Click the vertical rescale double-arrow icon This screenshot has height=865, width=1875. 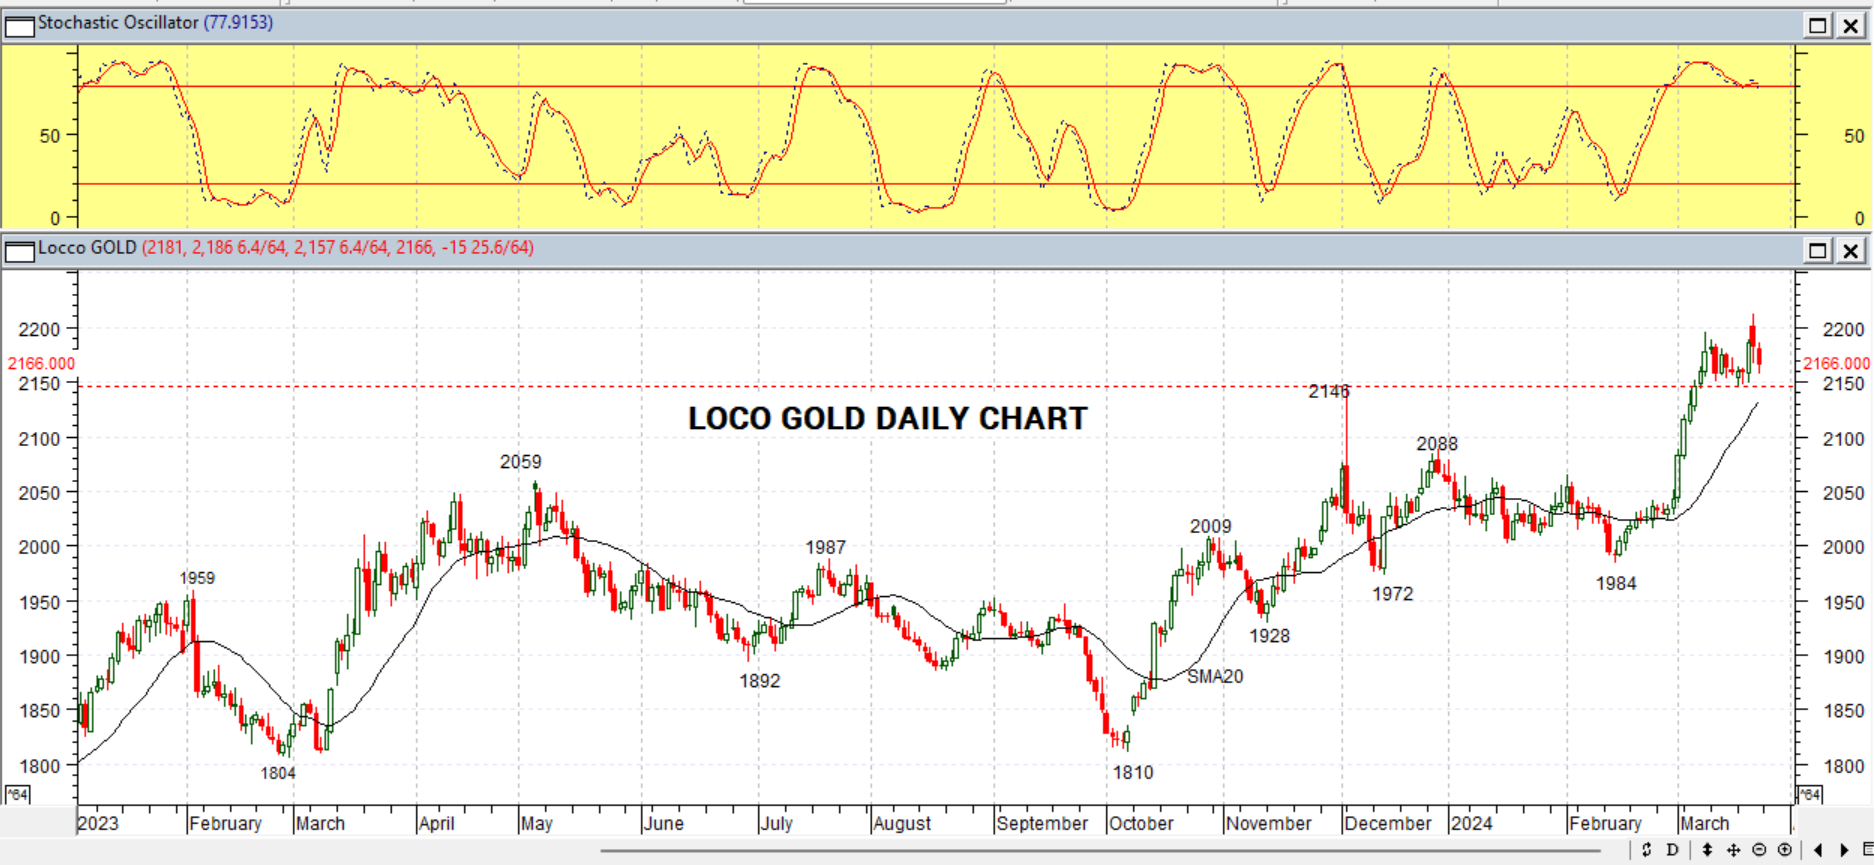point(1707,850)
